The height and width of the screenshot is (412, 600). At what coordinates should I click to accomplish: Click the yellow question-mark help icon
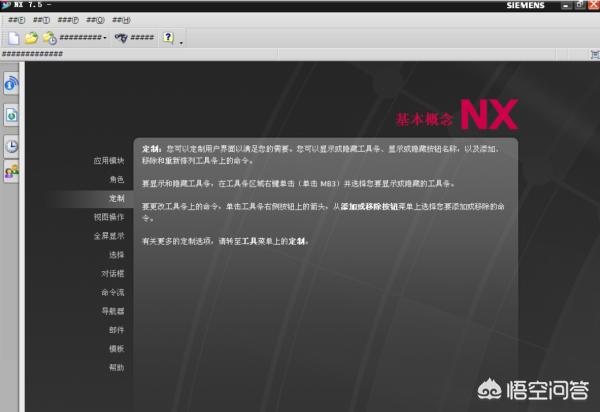click(x=168, y=37)
